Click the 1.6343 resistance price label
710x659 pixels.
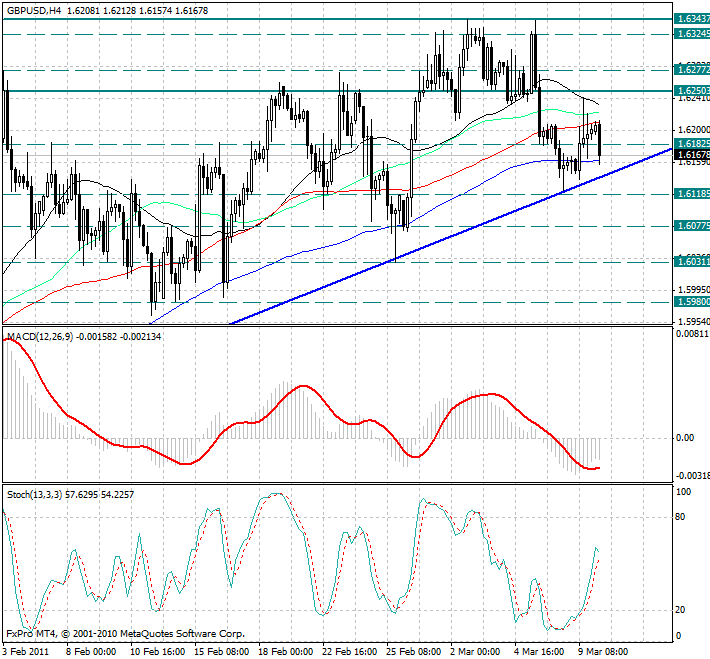(x=692, y=19)
